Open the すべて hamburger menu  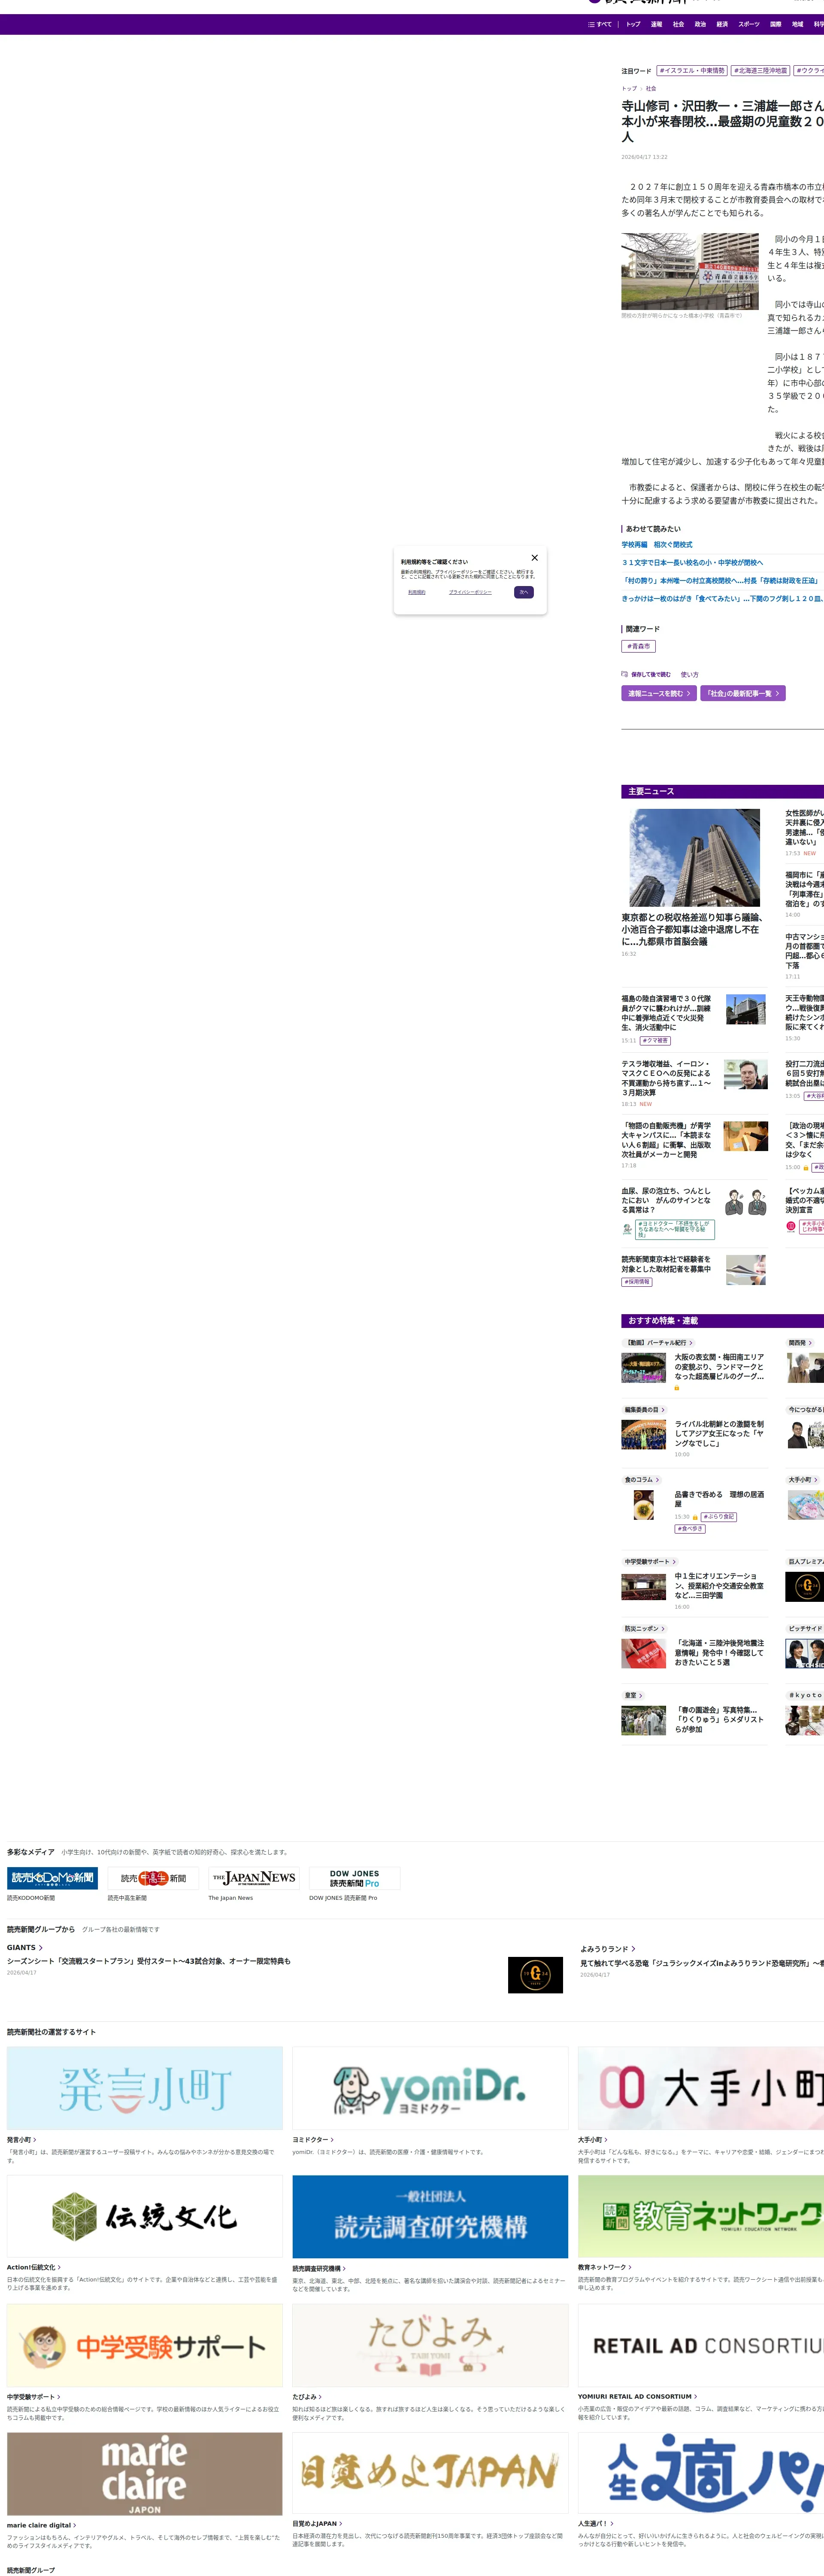coord(600,24)
